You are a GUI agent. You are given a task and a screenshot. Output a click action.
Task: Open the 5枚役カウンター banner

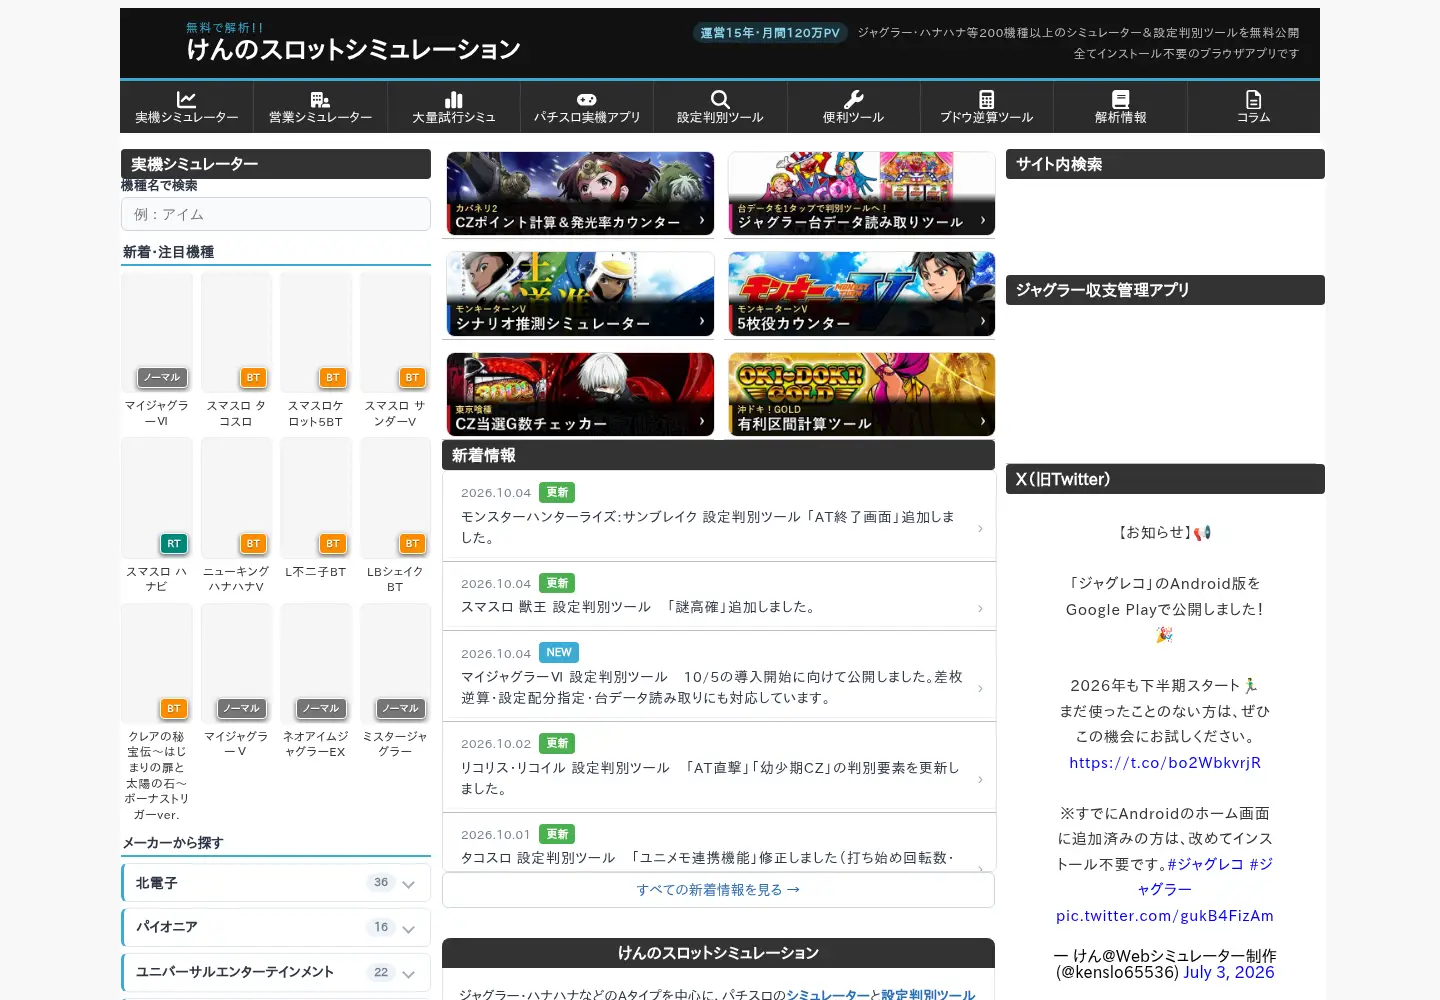[862, 294]
